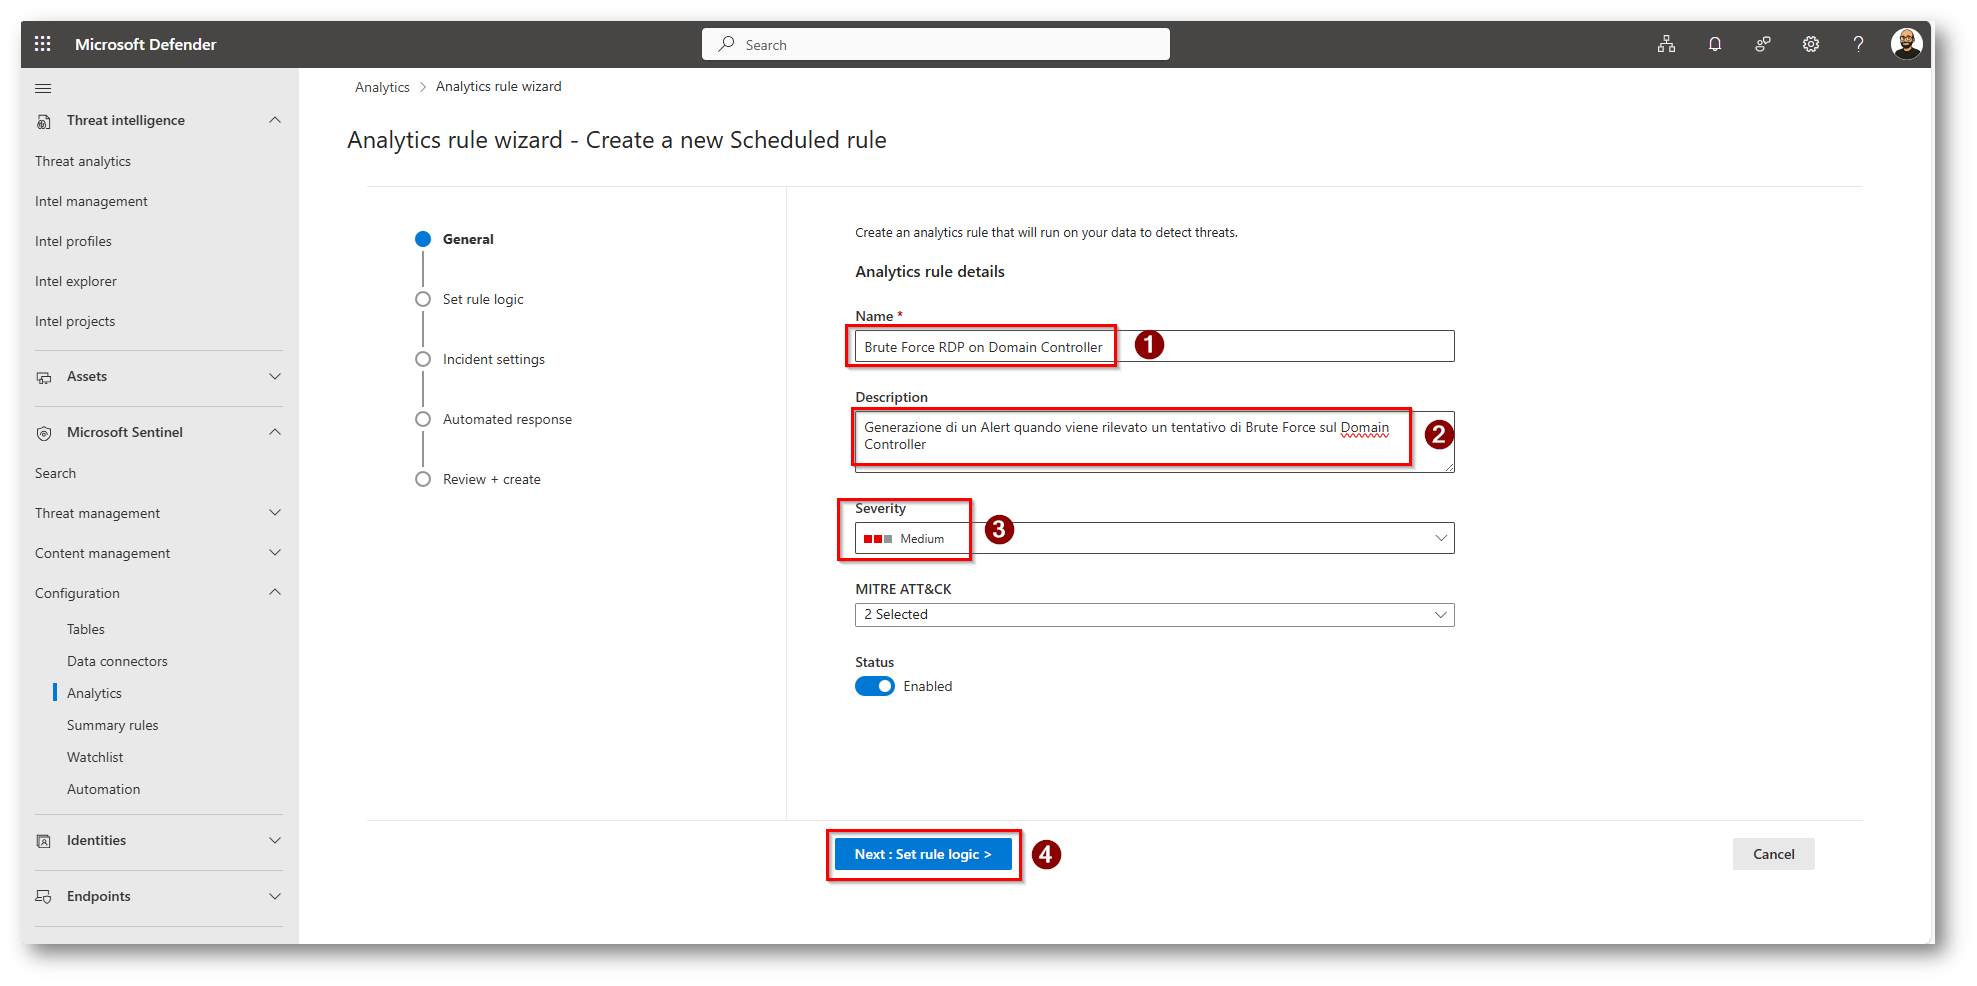Image resolution: width=1977 pixels, height=986 pixels.
Task: Open the MITRE ATT&CK dropdown
Action: coord(1154,615)
